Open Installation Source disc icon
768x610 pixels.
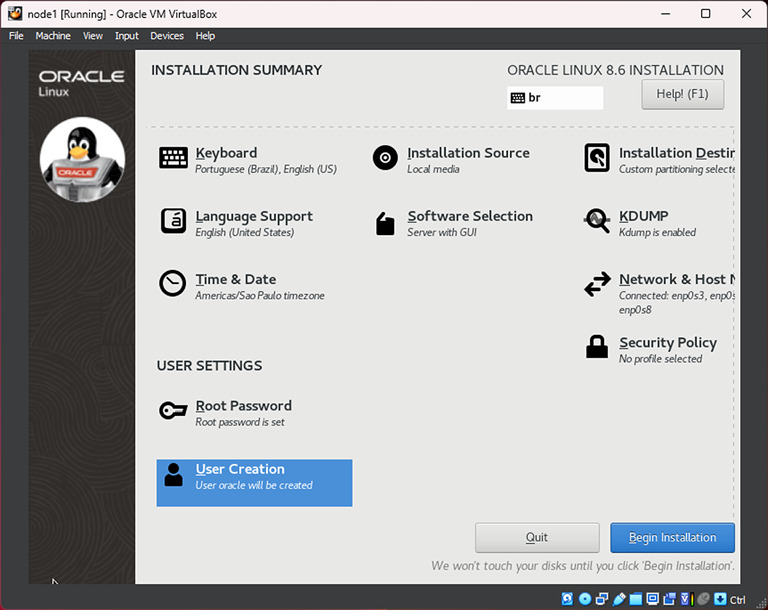click(x=385, y=158)
